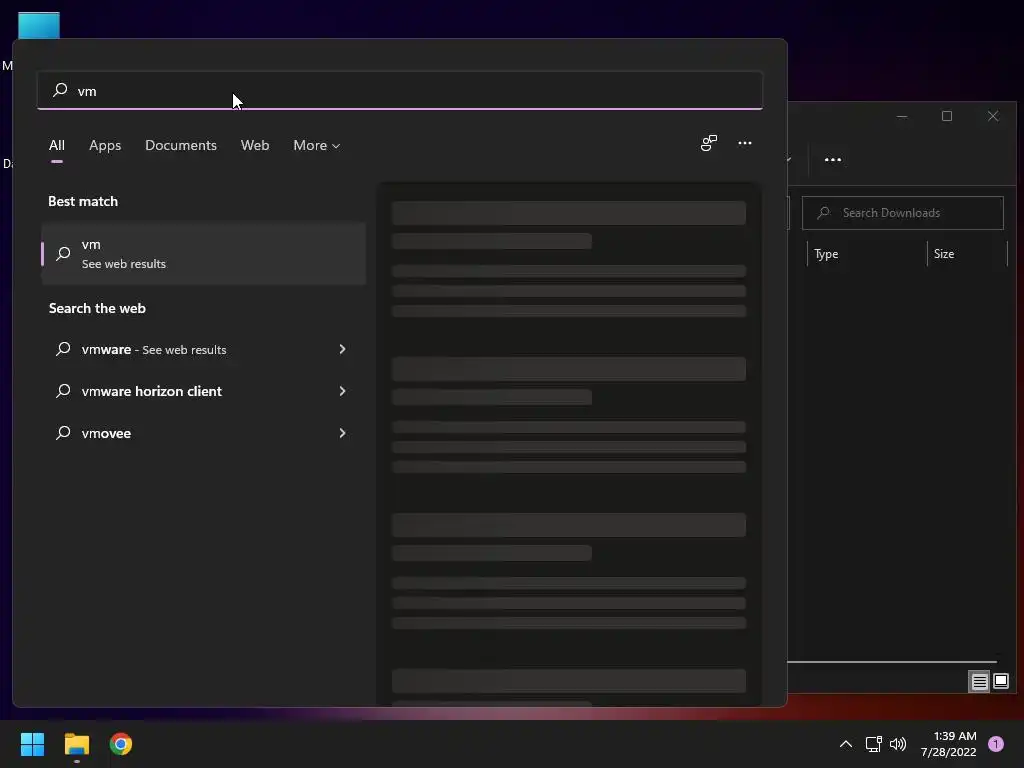Sort by the Type column in File Explorer
Screen dimensions: 1024x768
[x=867, y=254]
